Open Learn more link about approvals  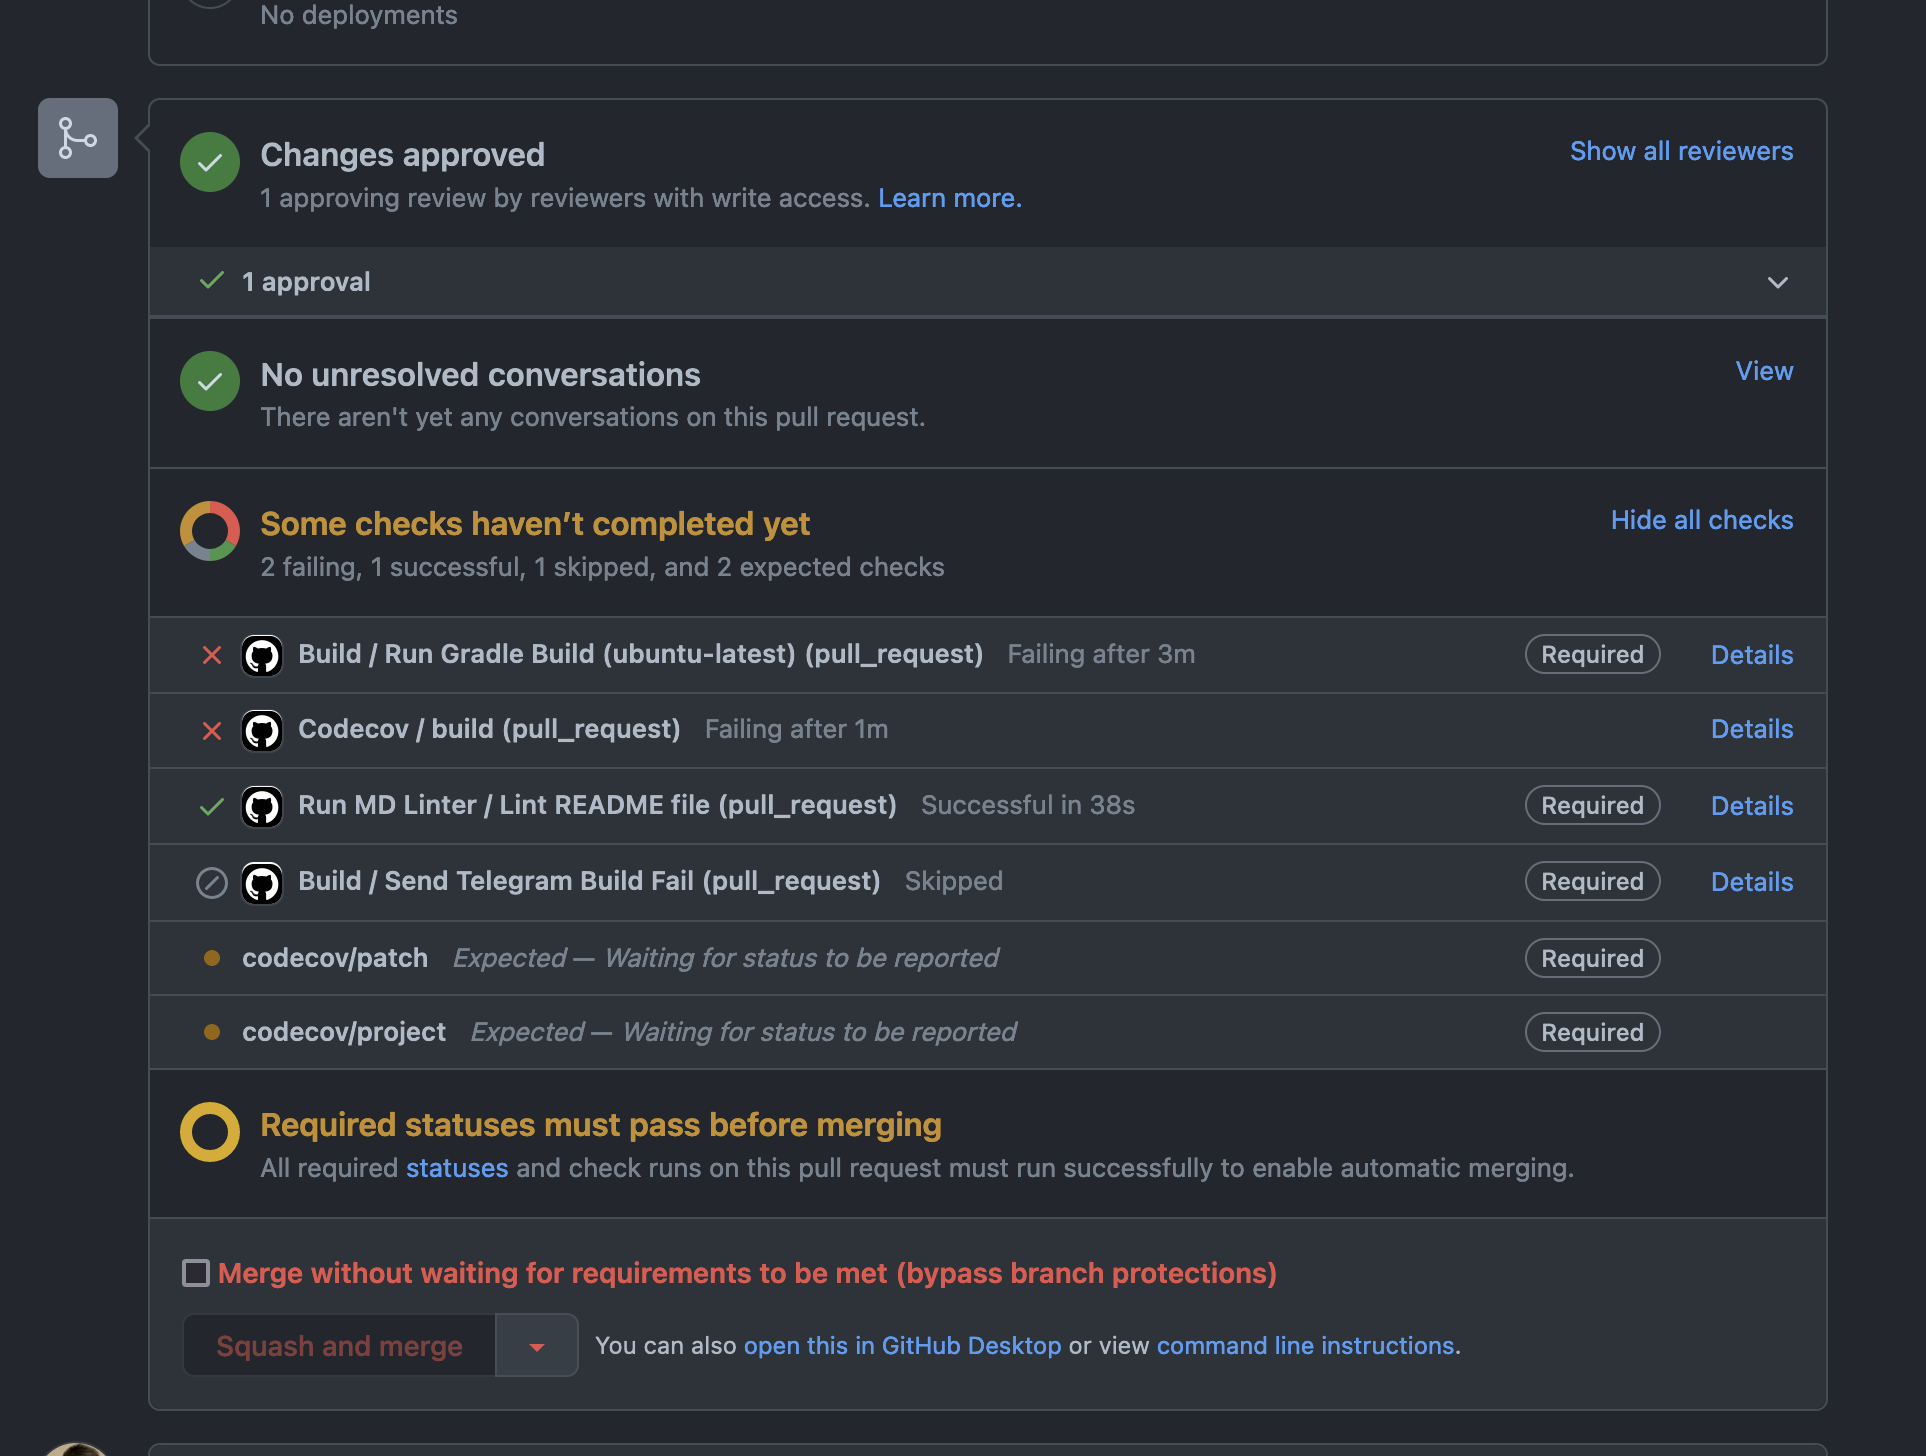click(x=950, y=198)
